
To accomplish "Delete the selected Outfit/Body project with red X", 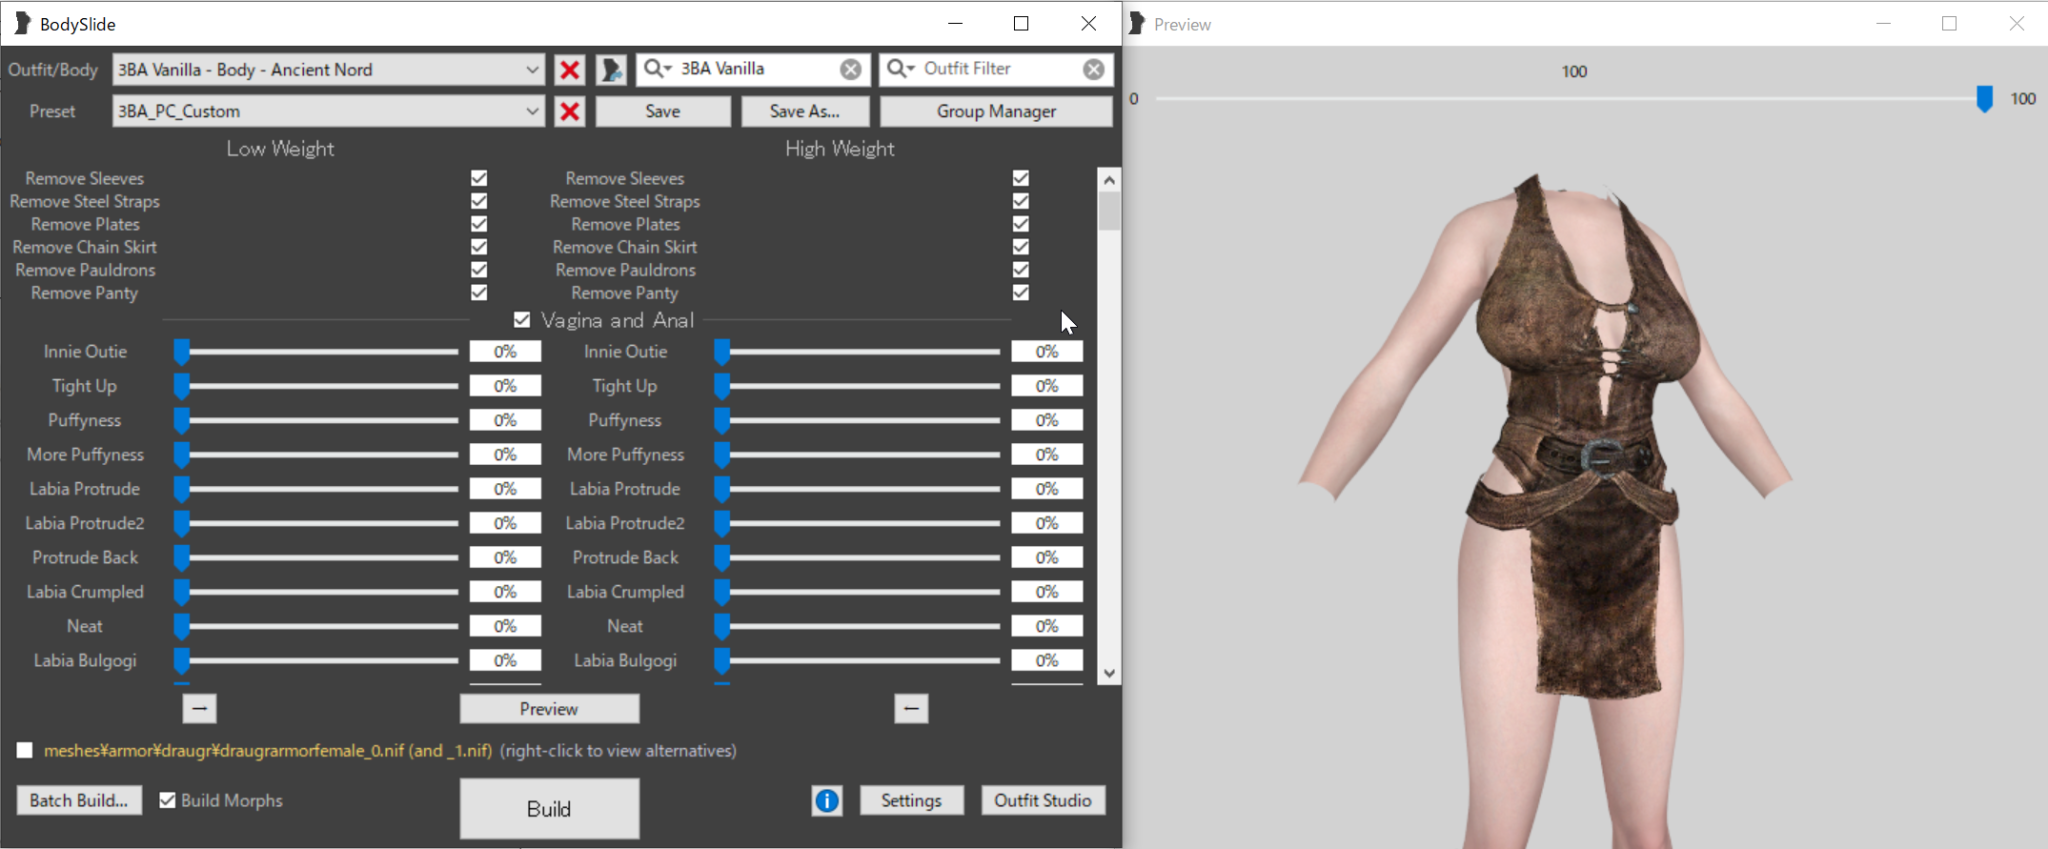I will pyautogui.click(x=570, y=69).
